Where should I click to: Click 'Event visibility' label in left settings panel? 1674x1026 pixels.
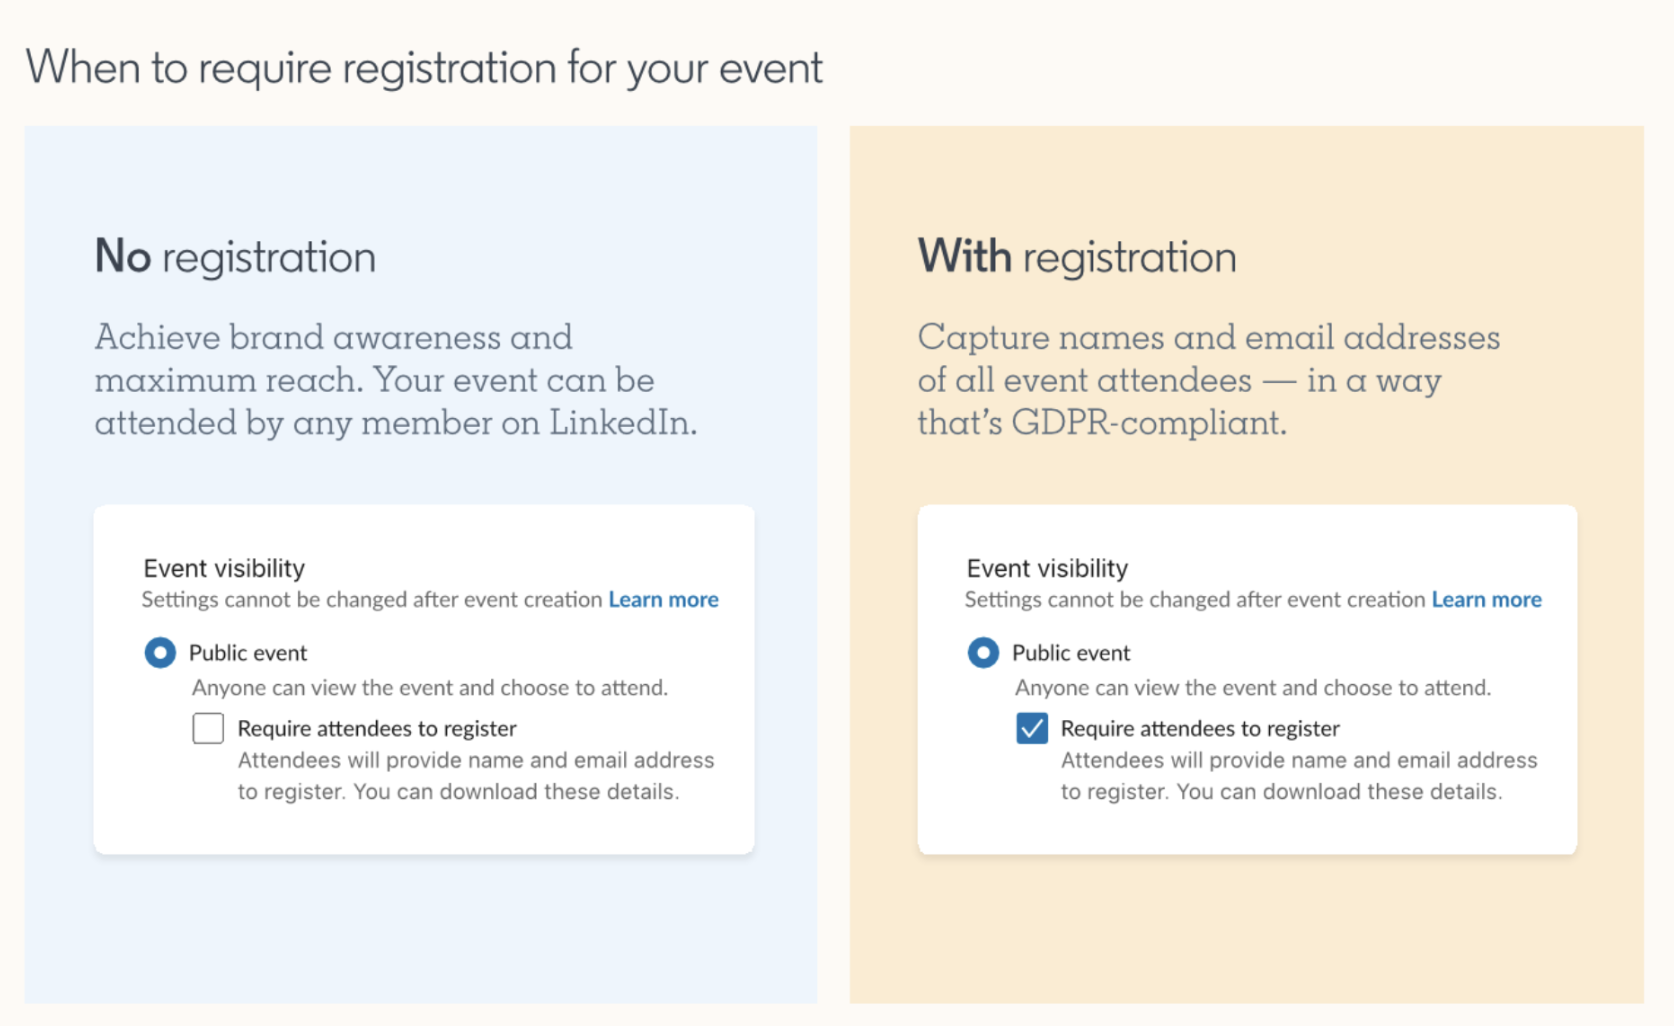point(222,568)
